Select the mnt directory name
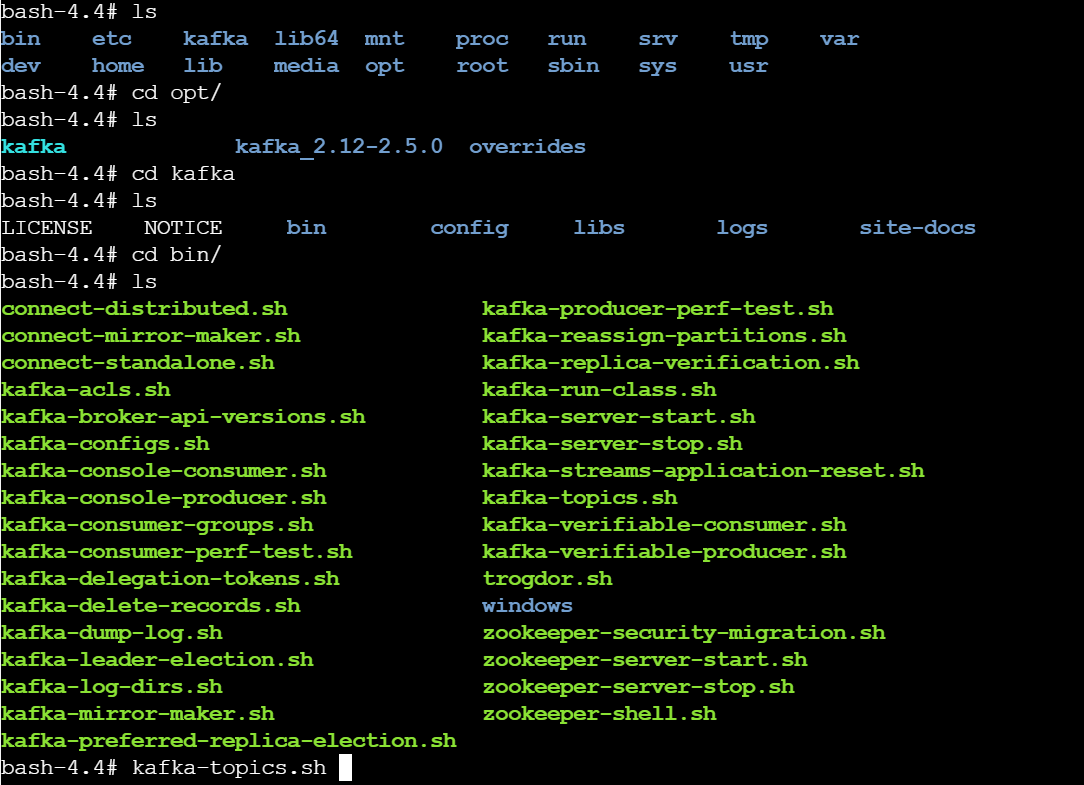 click(x=384, y=39)
